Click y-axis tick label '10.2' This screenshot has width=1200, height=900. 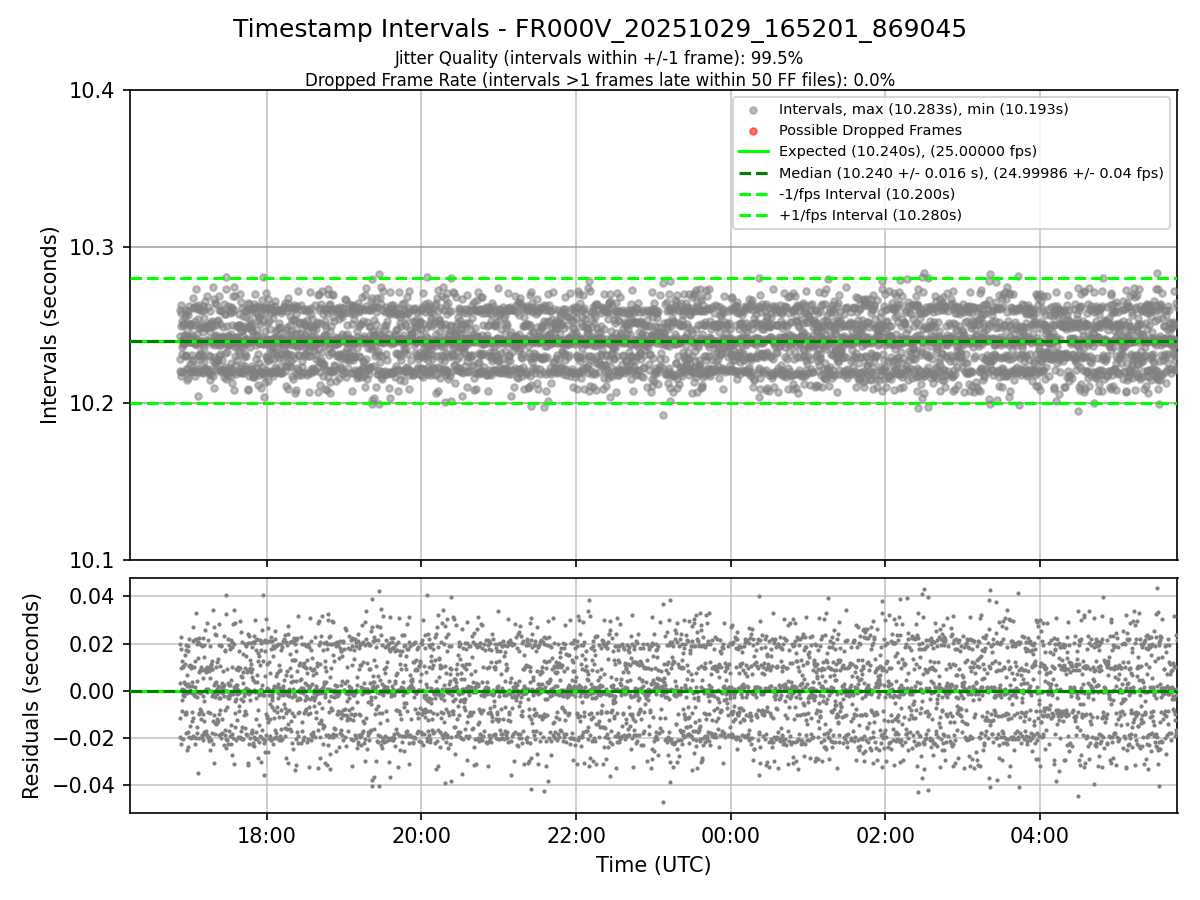[94, 404]
